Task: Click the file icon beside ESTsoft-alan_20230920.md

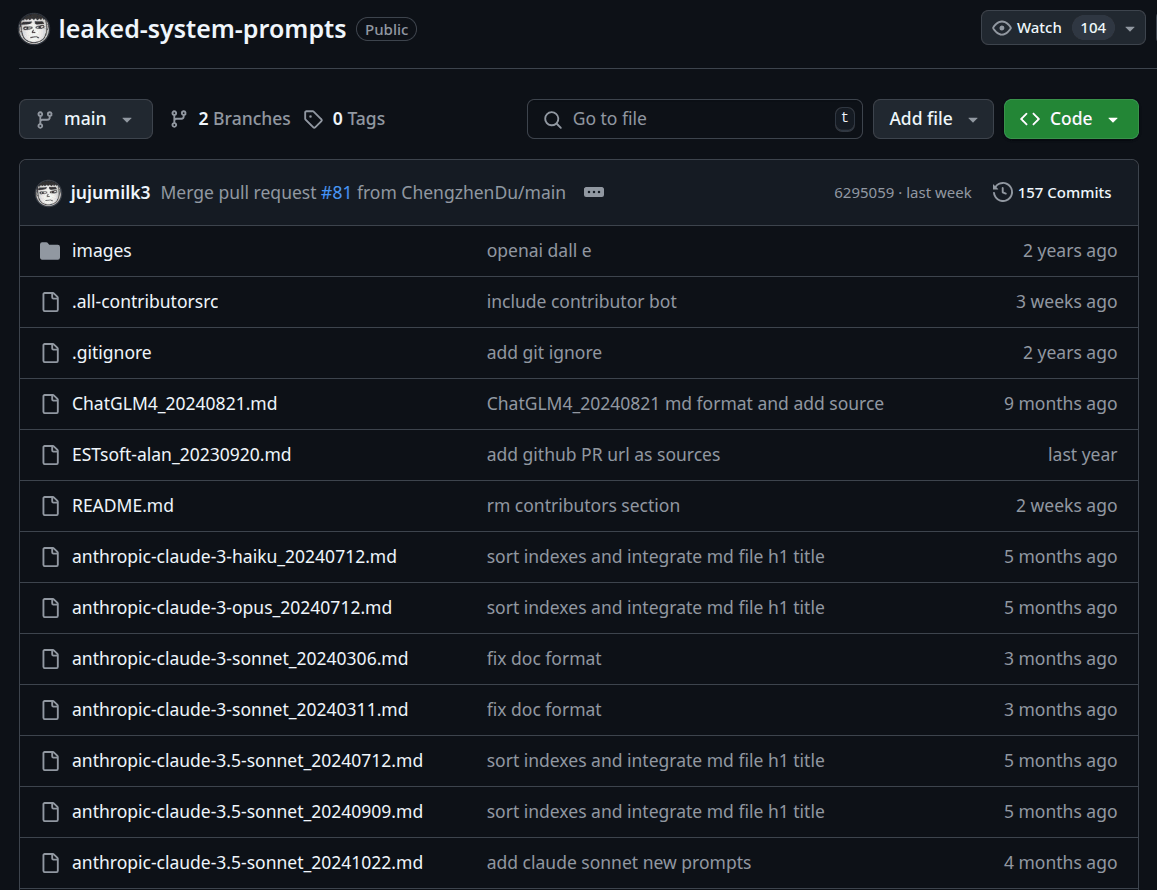Action: (x=50, y=455)
